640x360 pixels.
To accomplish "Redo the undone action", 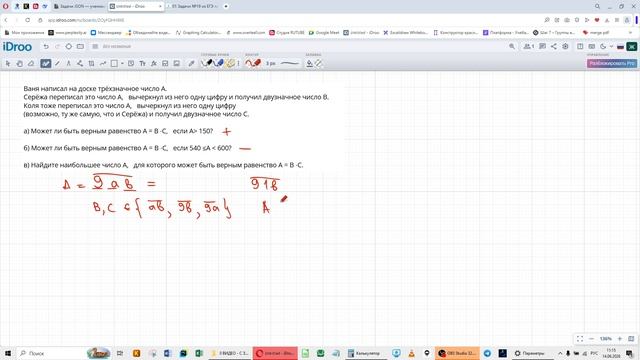I will [57, 47].
